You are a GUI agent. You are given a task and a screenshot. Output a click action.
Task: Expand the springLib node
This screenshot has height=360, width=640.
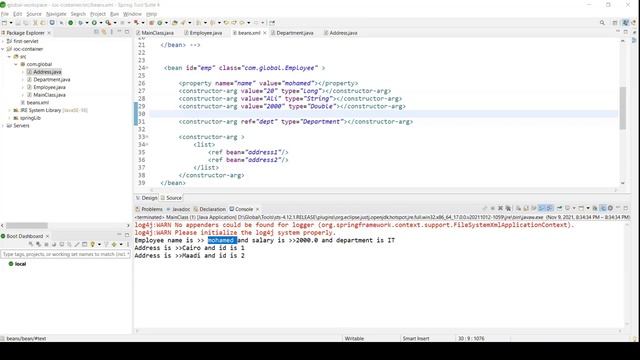pos(10,118)
